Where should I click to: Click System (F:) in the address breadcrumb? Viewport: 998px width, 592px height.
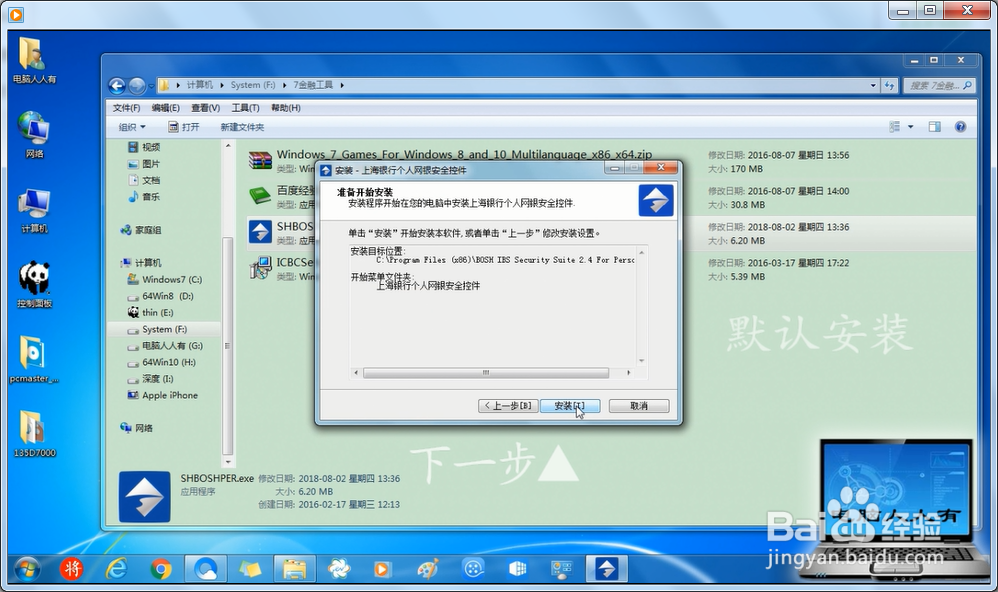click(253, 85)
